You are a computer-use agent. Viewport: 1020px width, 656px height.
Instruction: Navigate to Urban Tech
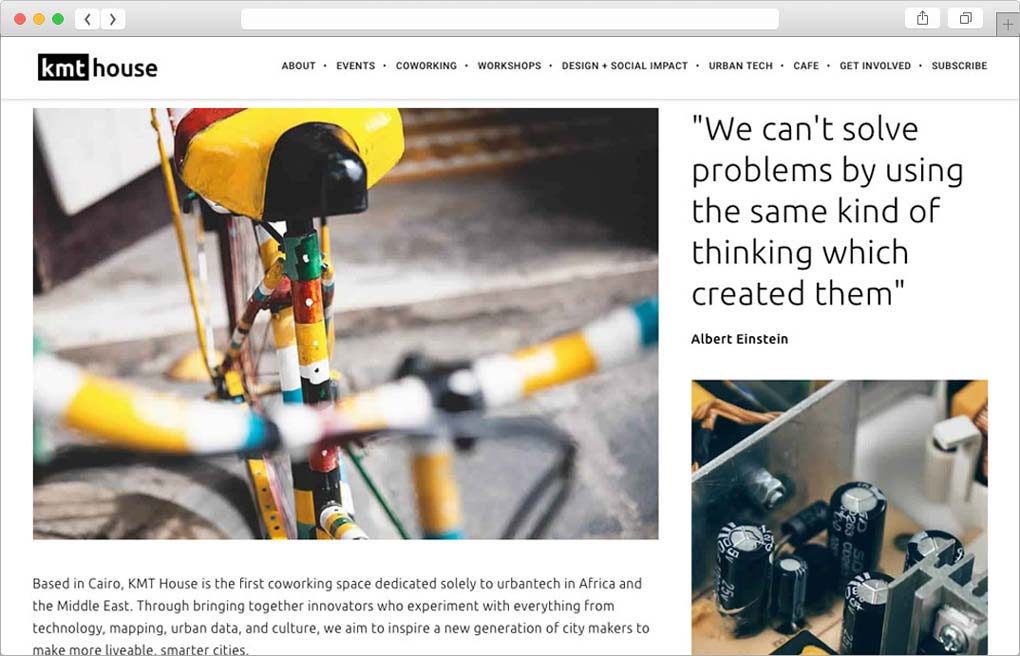740,66
